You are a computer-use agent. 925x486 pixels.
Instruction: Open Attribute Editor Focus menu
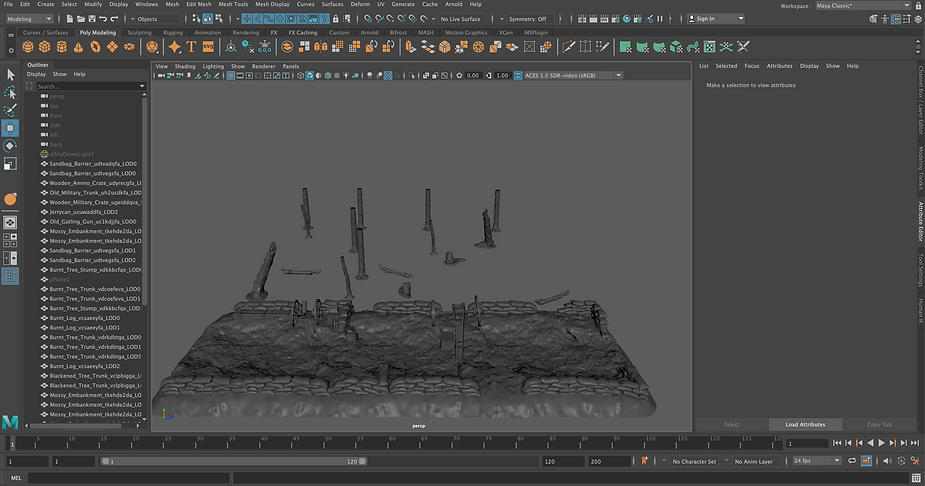point(752,66)
